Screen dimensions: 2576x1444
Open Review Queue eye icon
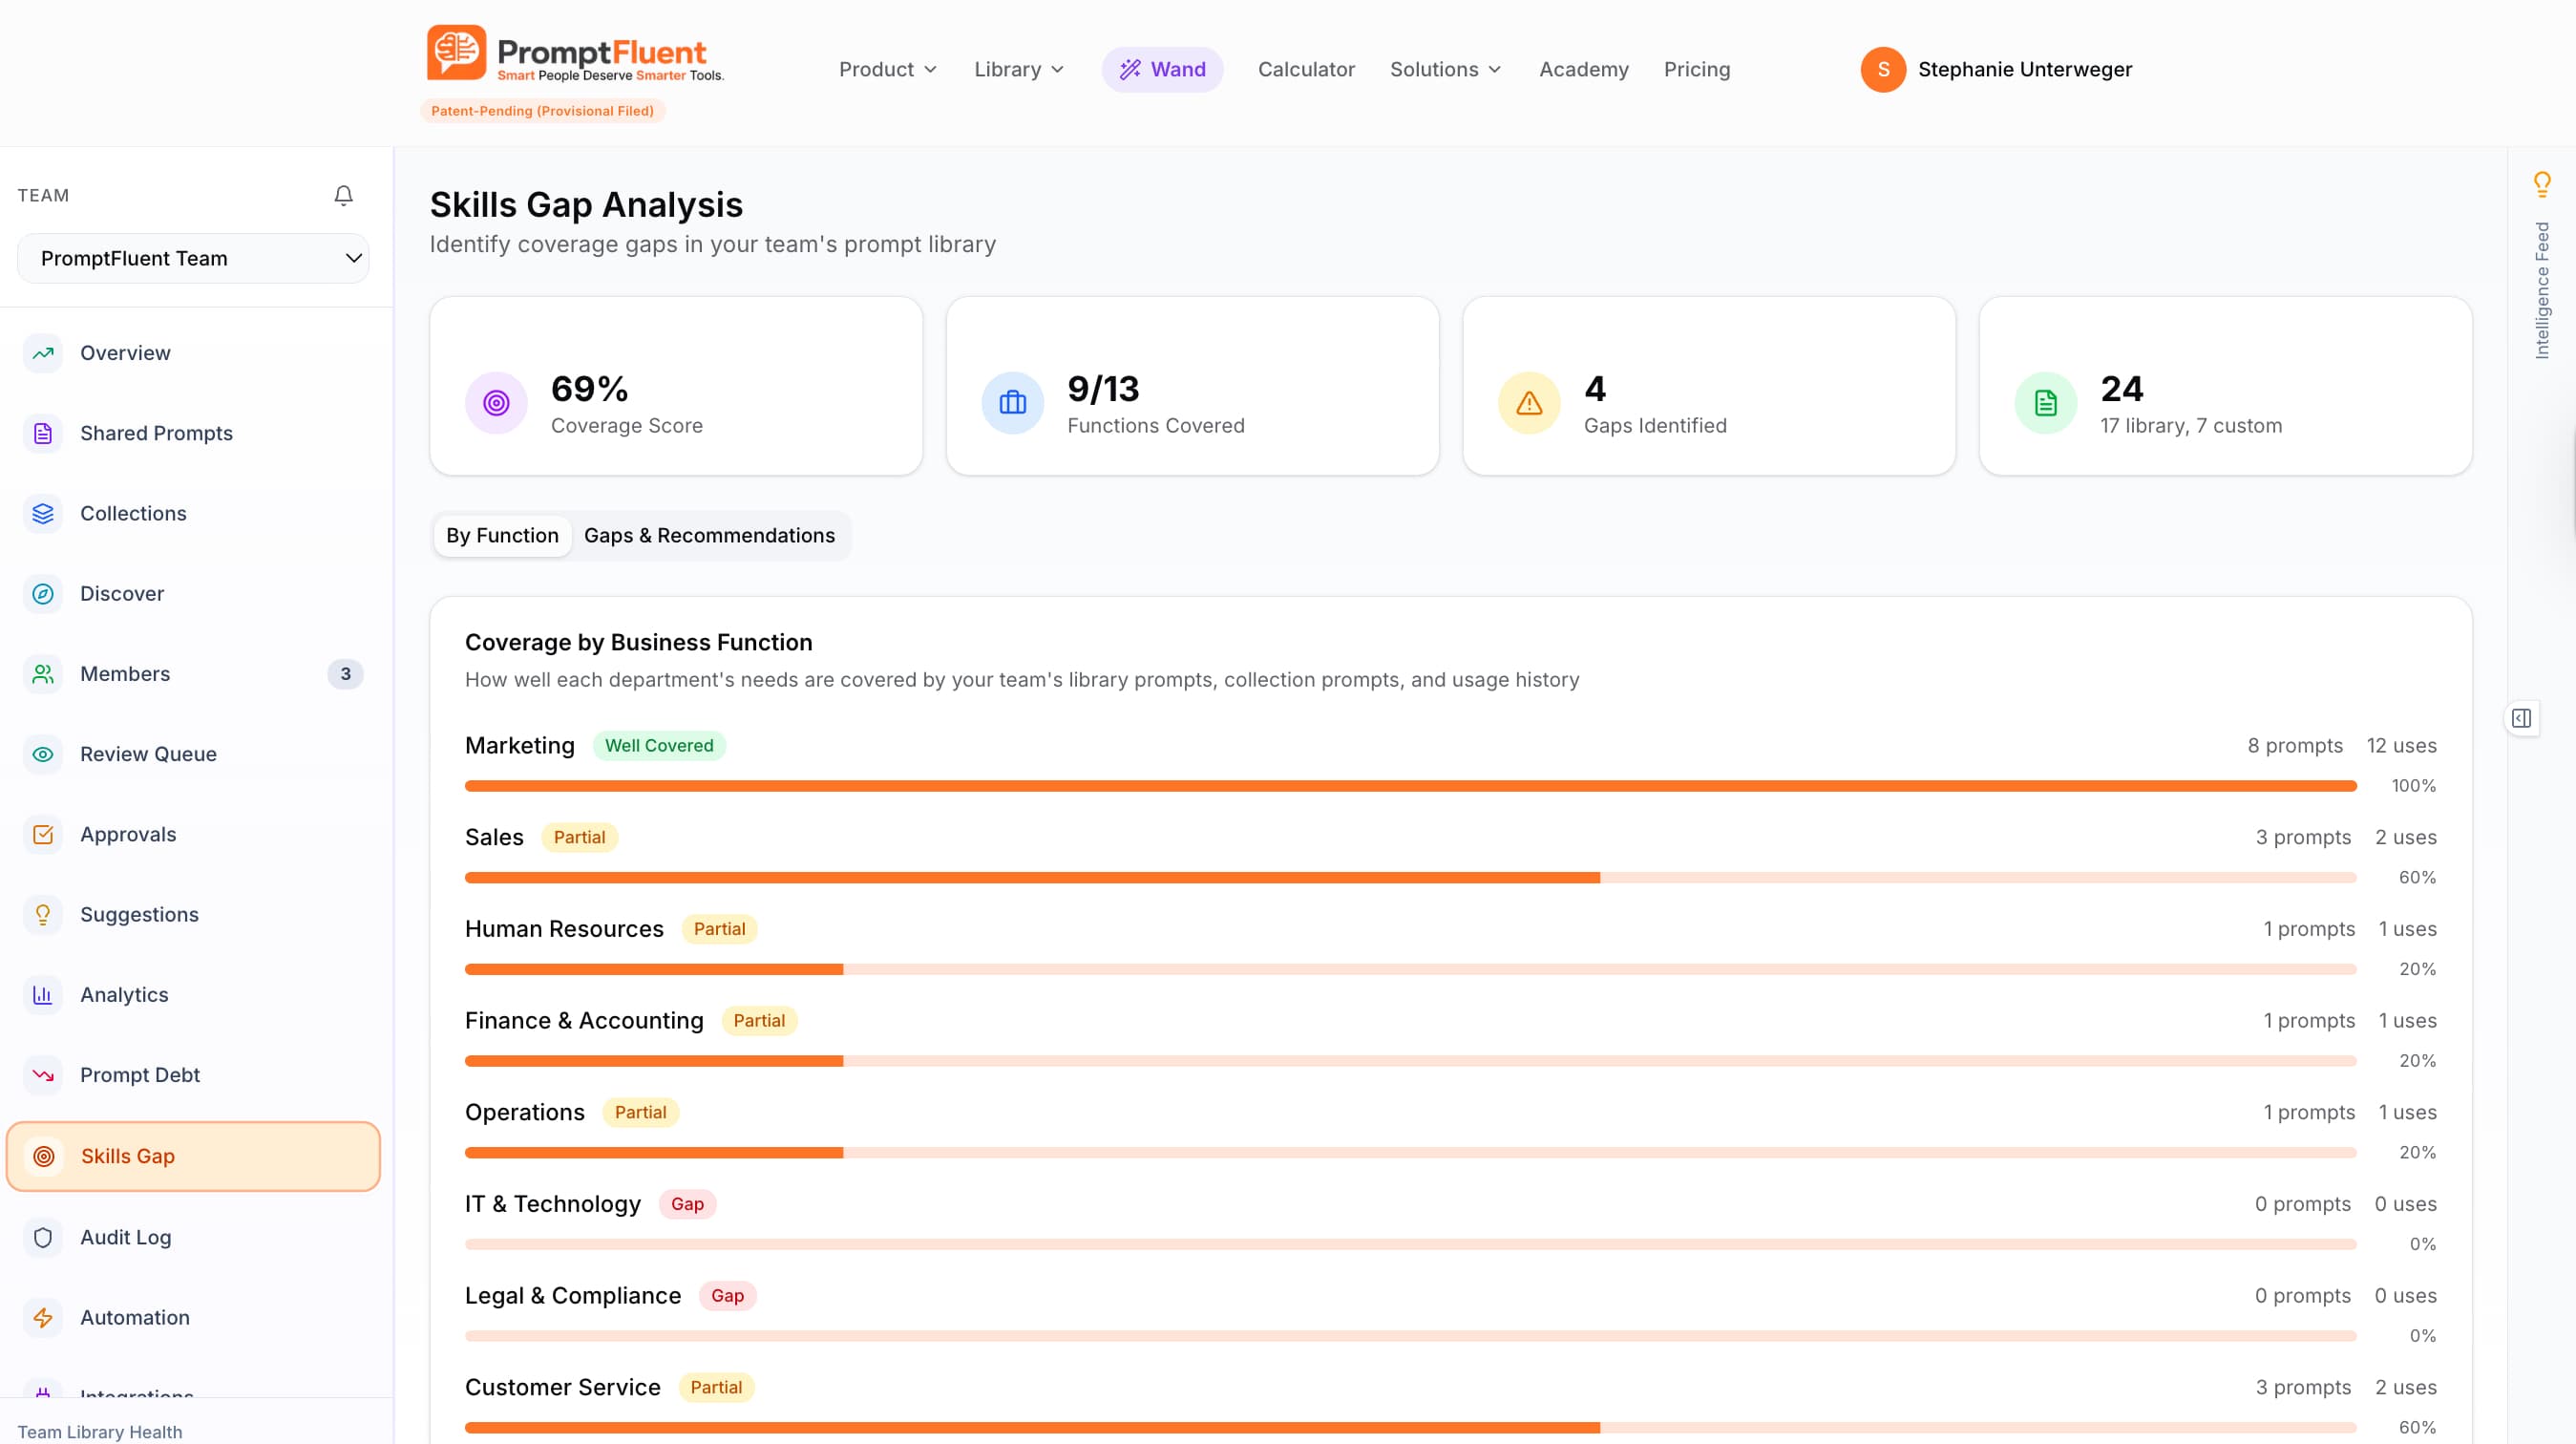point(43,754)
